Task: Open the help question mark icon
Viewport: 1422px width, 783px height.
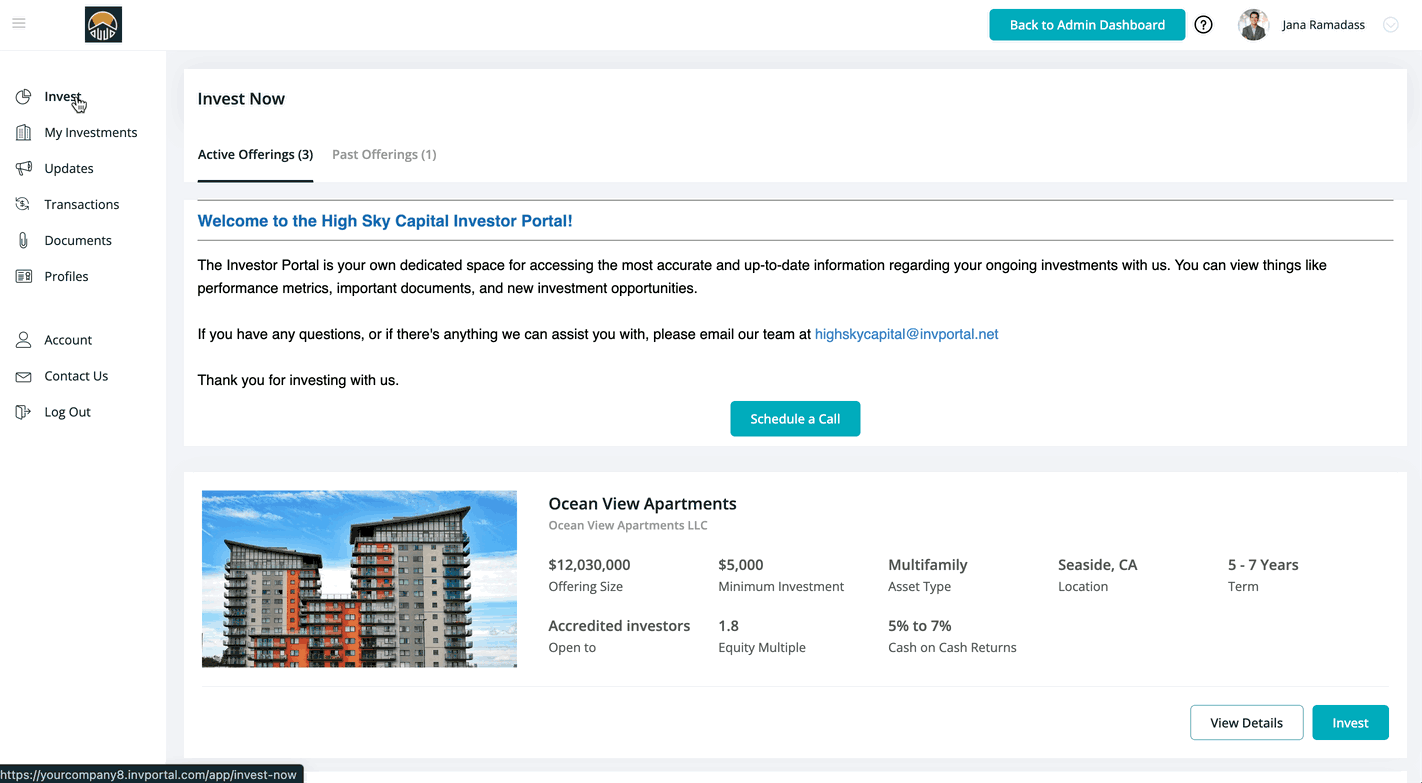Action: point(1203,25)
